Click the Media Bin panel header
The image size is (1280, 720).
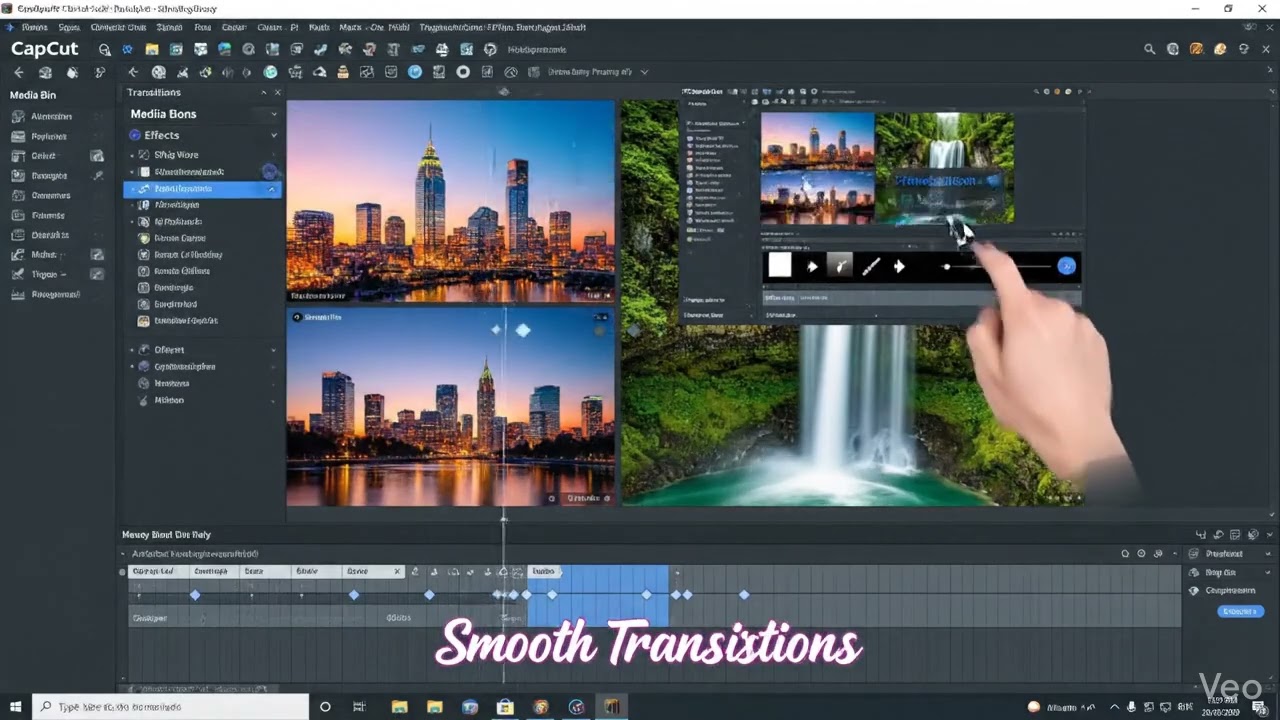pos(33,95)
